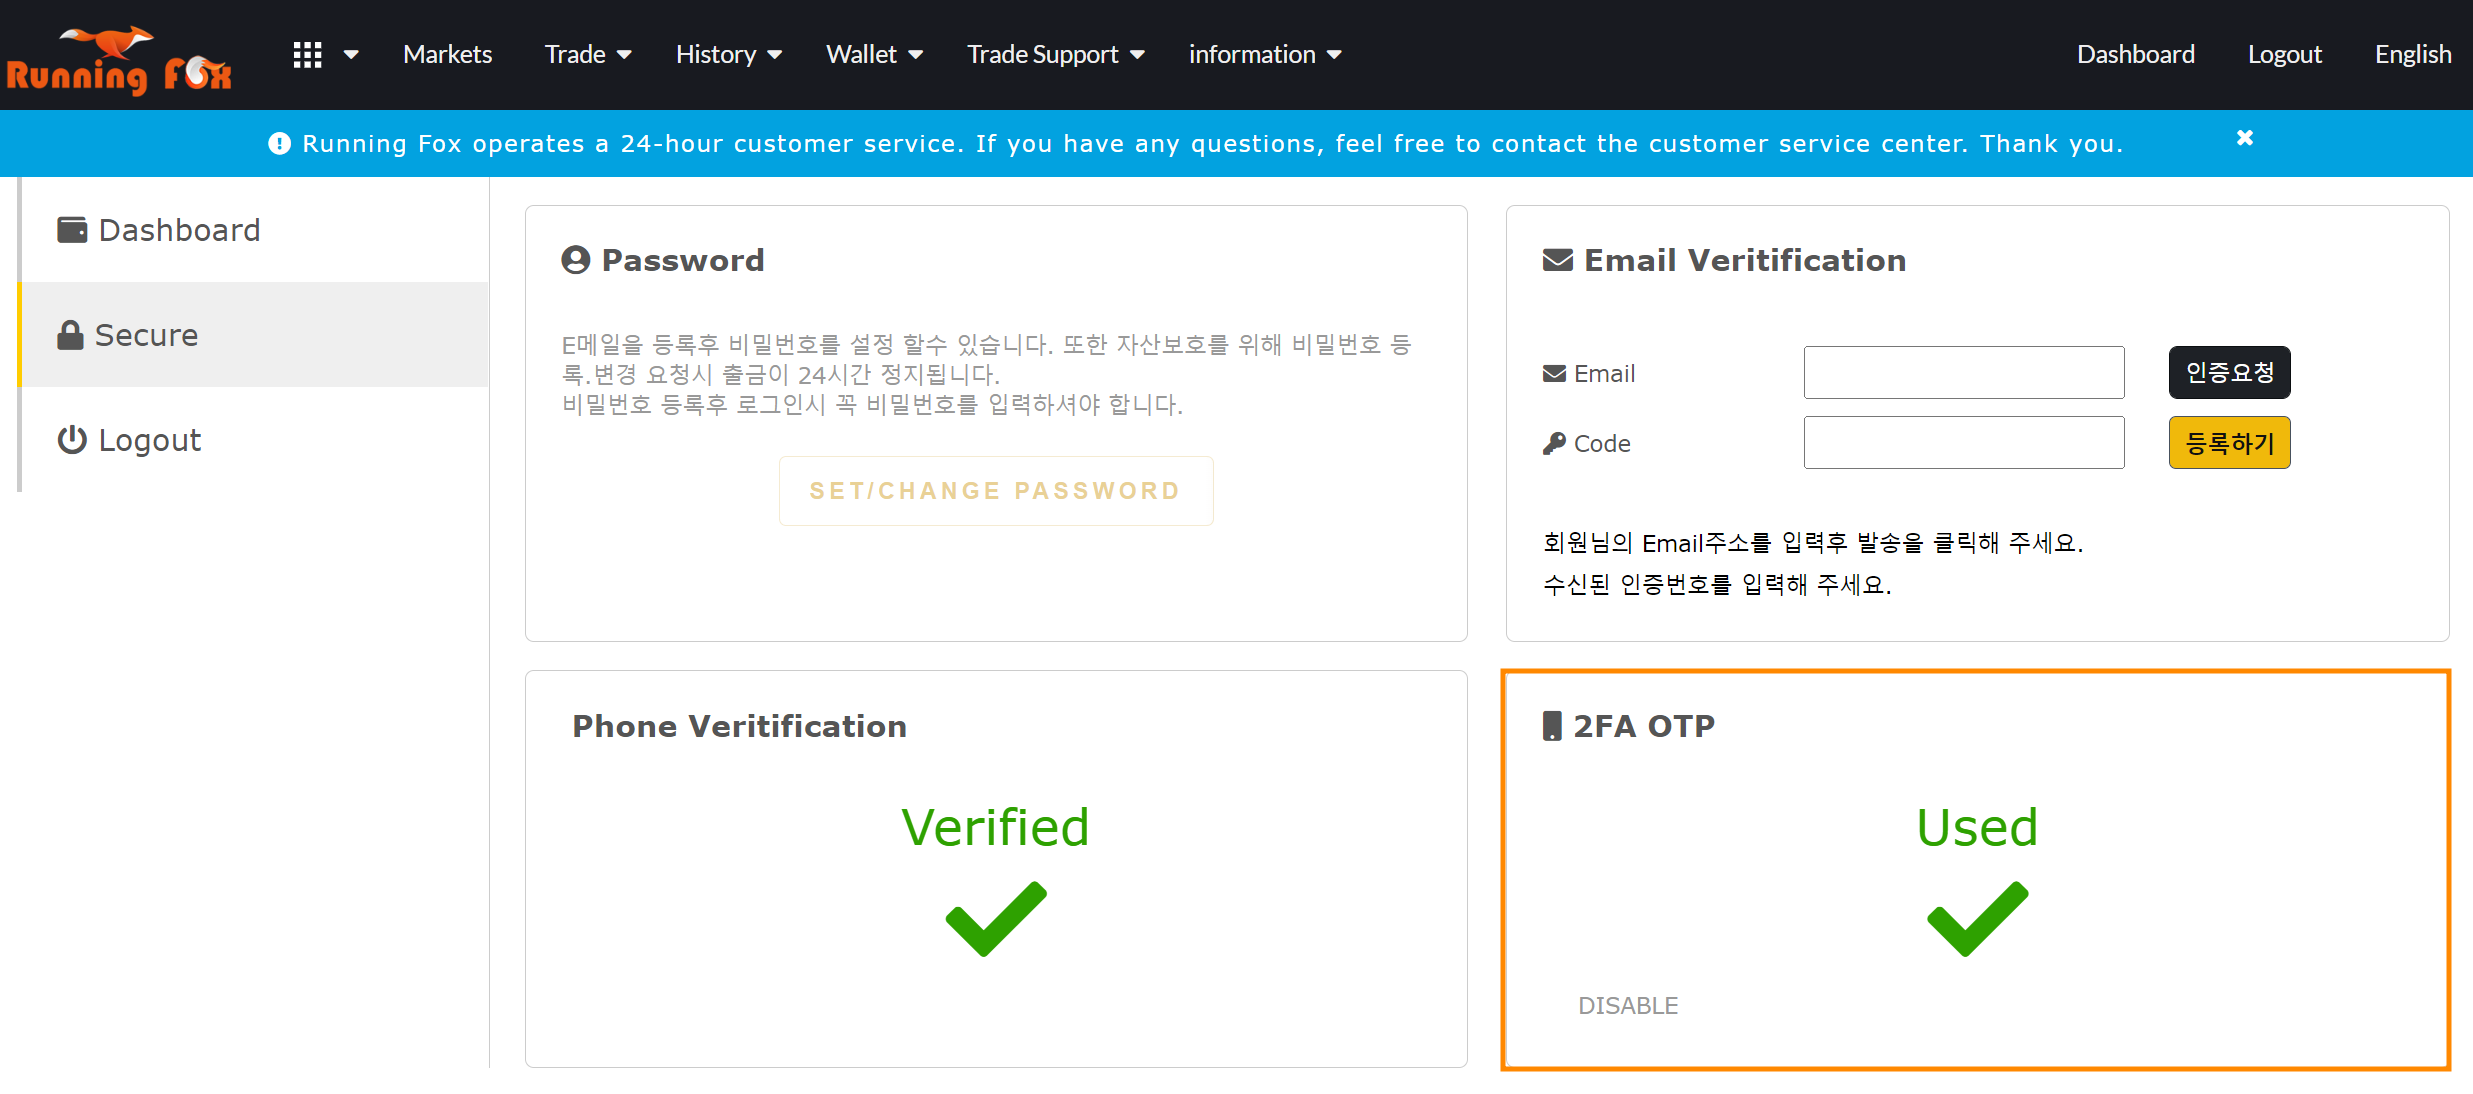
Task: Click the 인증요청 verification request button
Action: pos(2229,372)
